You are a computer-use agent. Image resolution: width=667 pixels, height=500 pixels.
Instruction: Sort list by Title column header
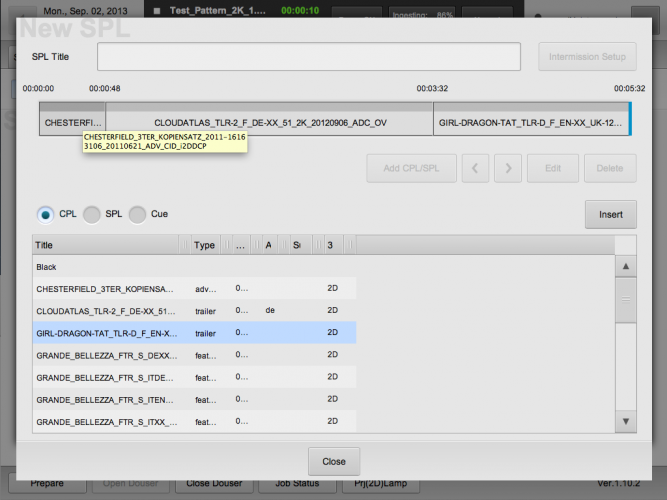tap(105, 245)
